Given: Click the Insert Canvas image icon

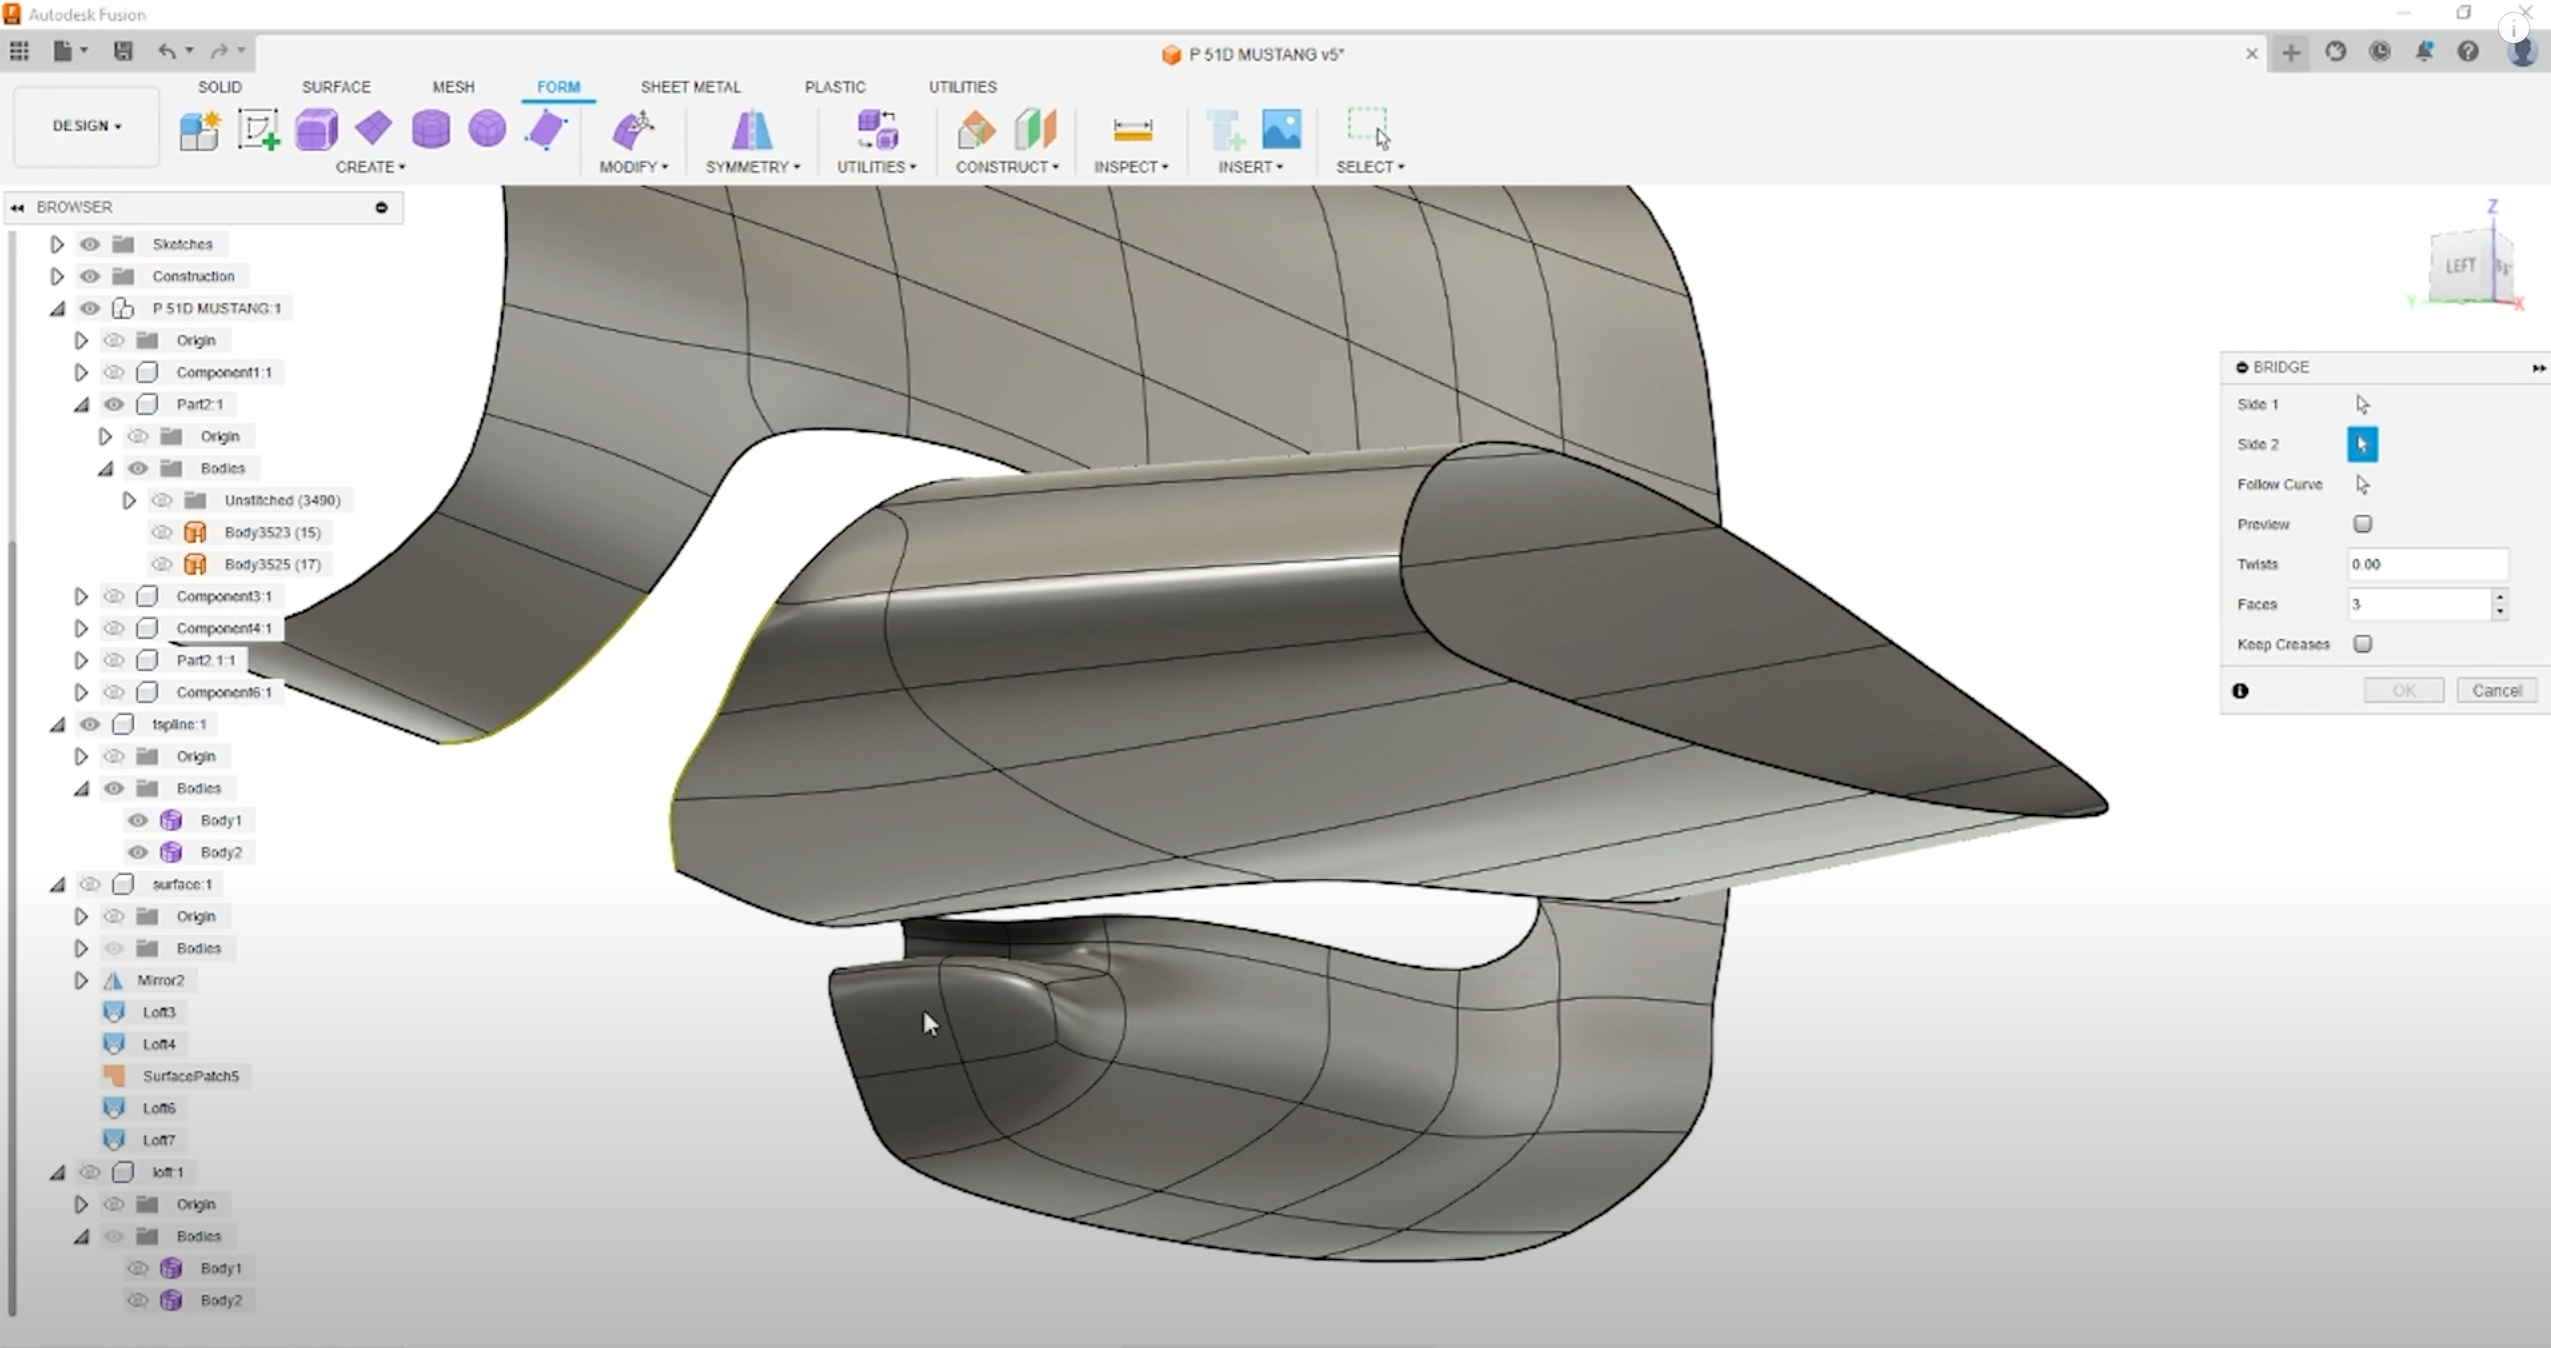Looking at the screenshot, I should 1281,129.
